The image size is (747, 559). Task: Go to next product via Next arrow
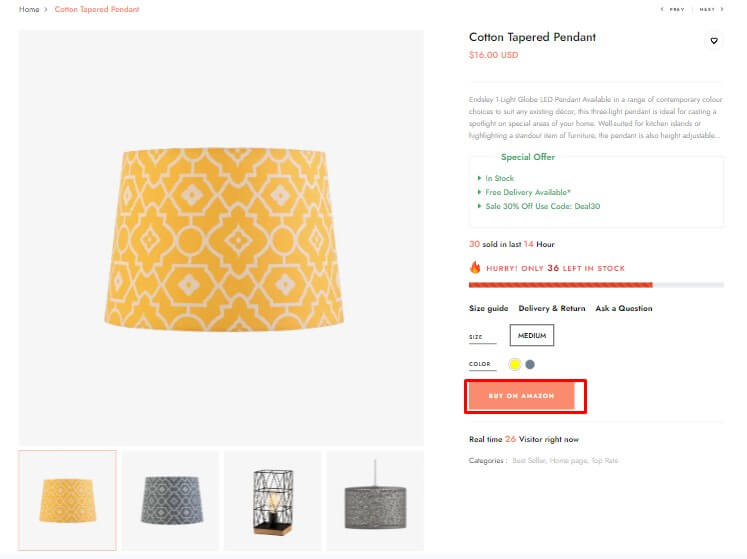pyautogui.click(x=710, y=9)
